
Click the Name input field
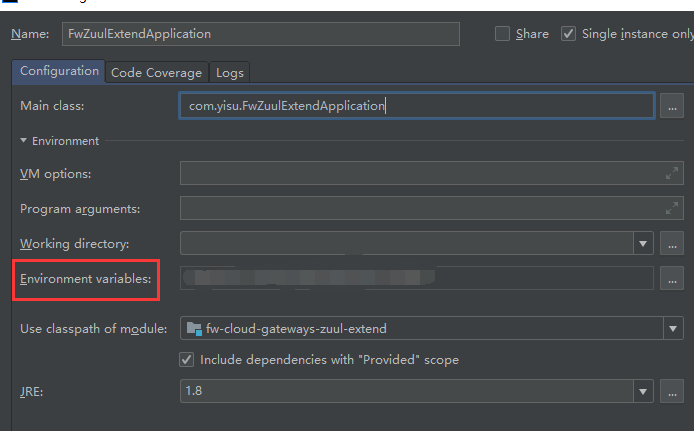click(x=260, y=33)
